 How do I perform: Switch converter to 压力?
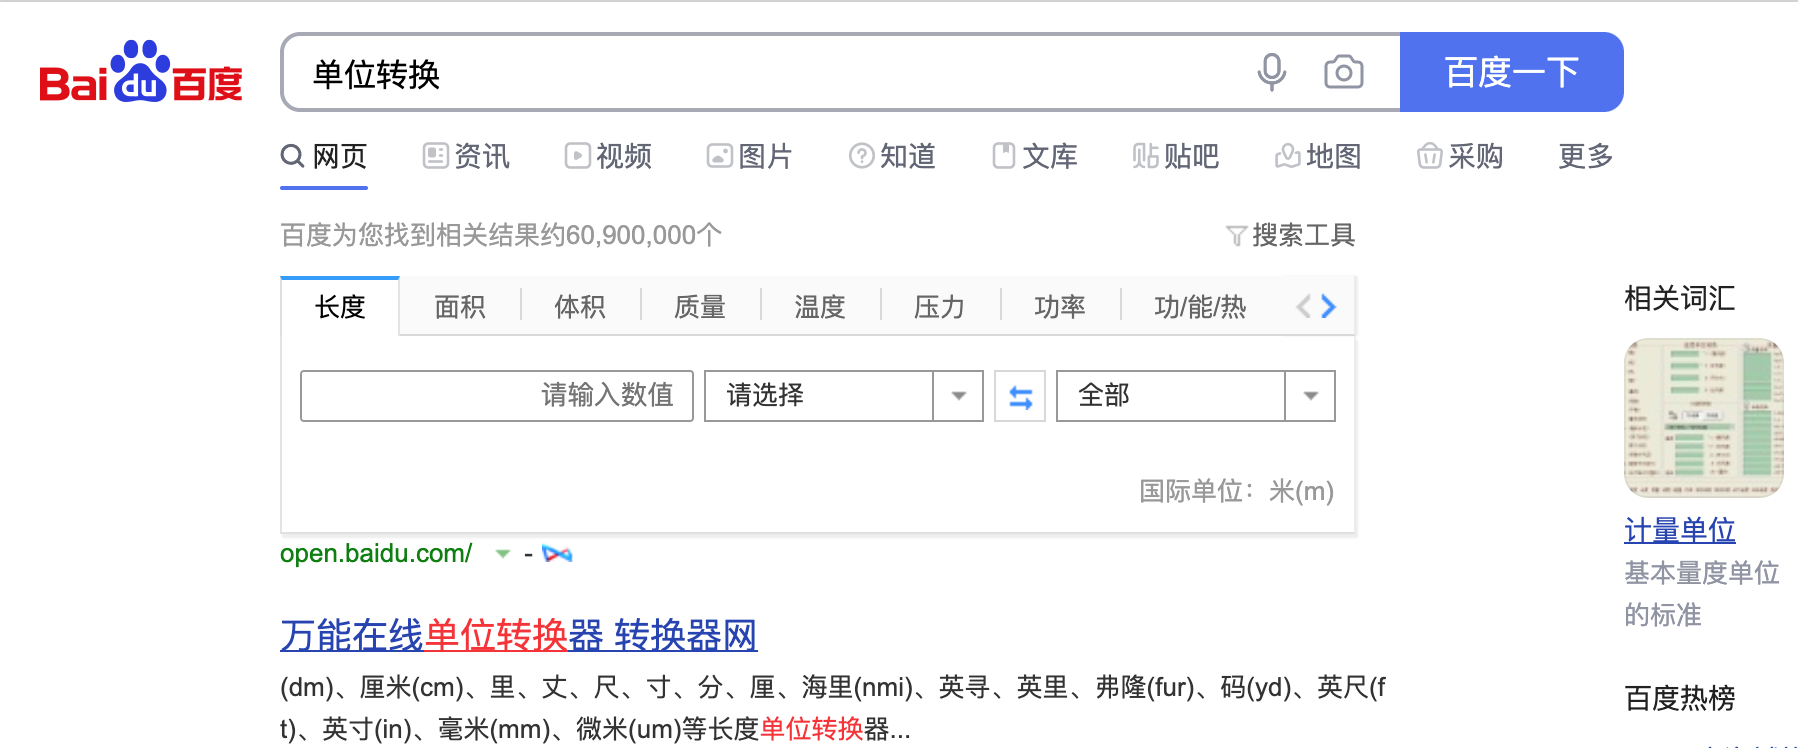click(x=940, y=306)
